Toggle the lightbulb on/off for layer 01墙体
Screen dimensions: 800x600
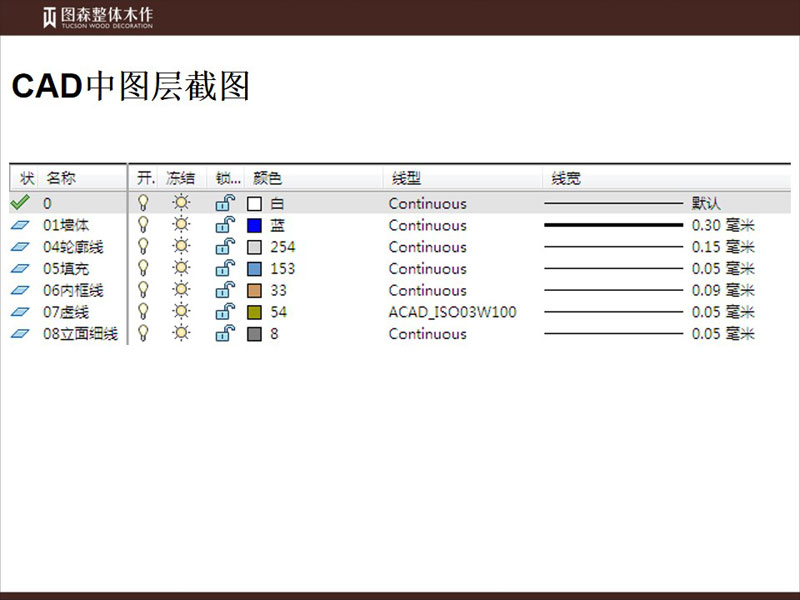pos(143,225)
